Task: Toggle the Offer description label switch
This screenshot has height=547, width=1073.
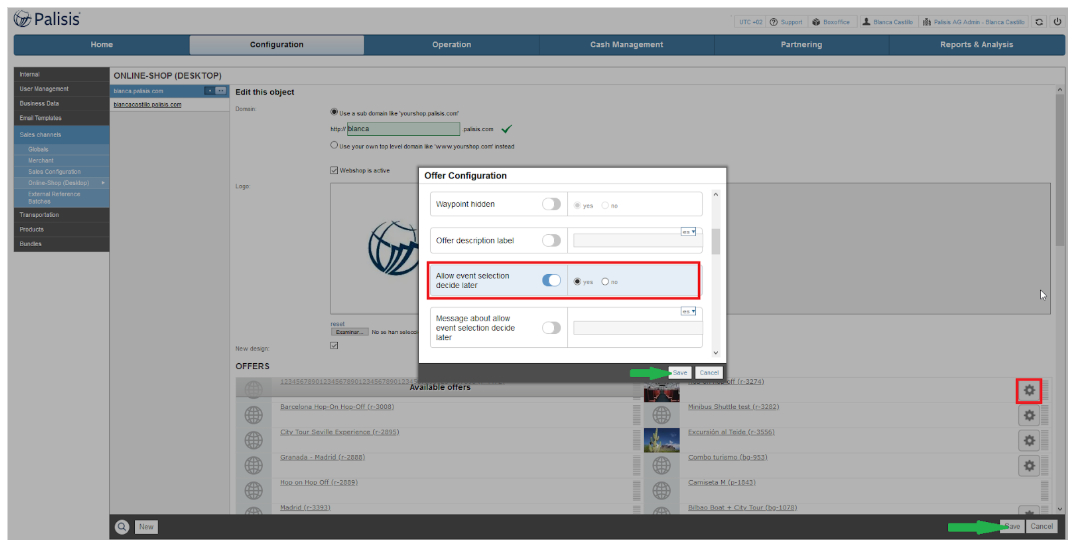Action: pos(551,240)
